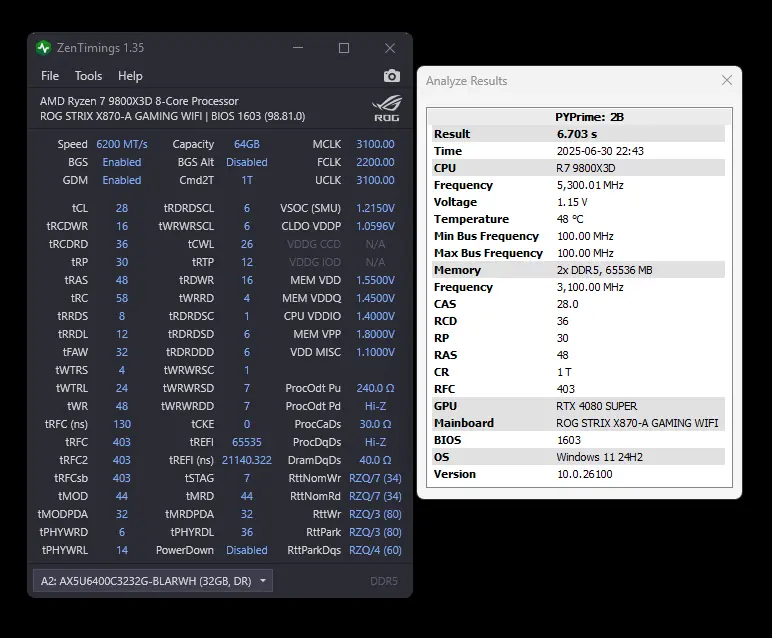772x638 pixels.
Task: Select the Capacity value 64GB
Action: 247,144
